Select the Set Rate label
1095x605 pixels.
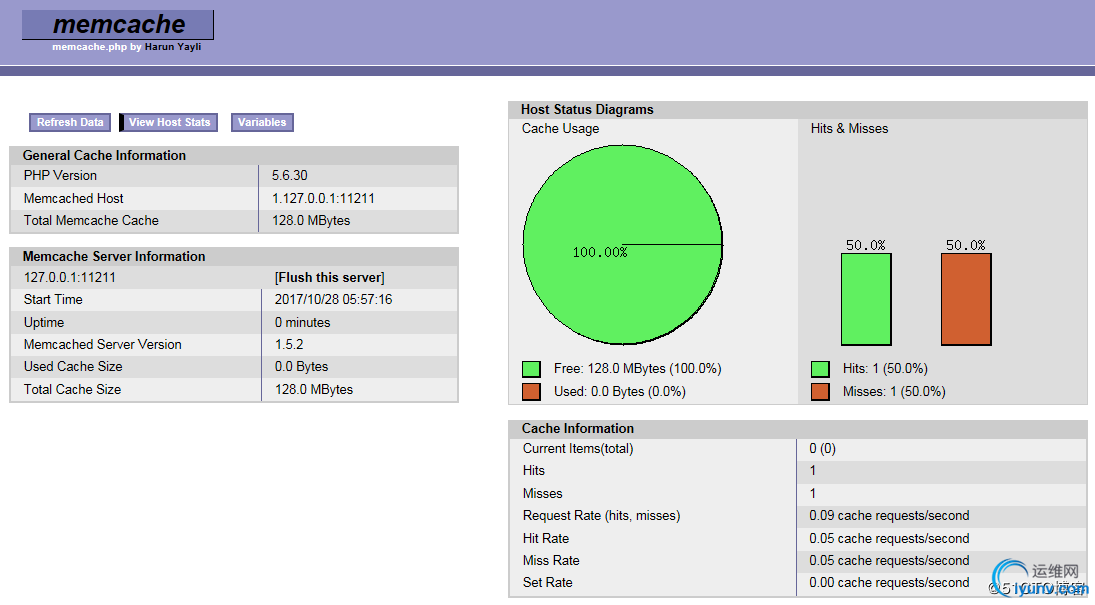point(548,583)
